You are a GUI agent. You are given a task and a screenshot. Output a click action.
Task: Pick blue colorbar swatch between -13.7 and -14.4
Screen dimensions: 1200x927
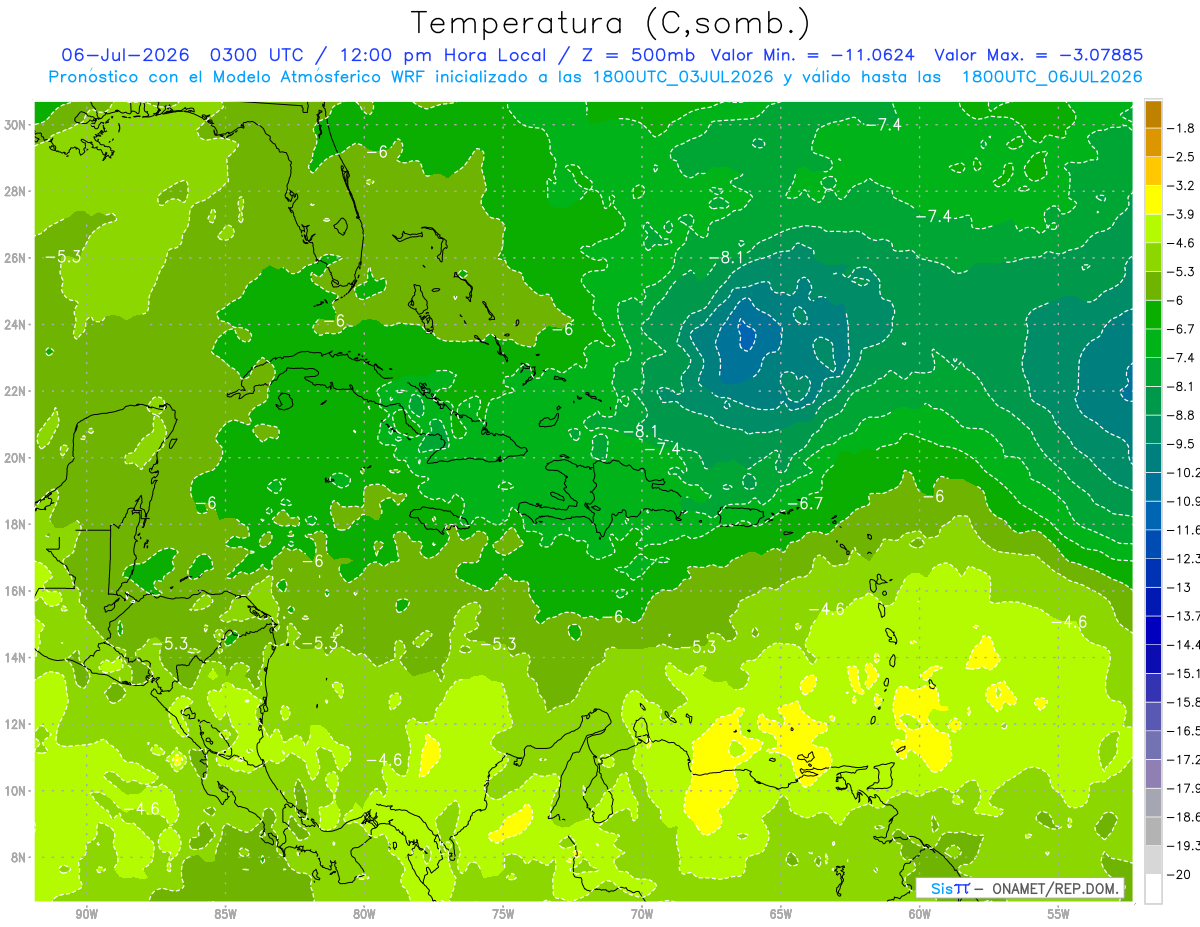coord(1153,629)
